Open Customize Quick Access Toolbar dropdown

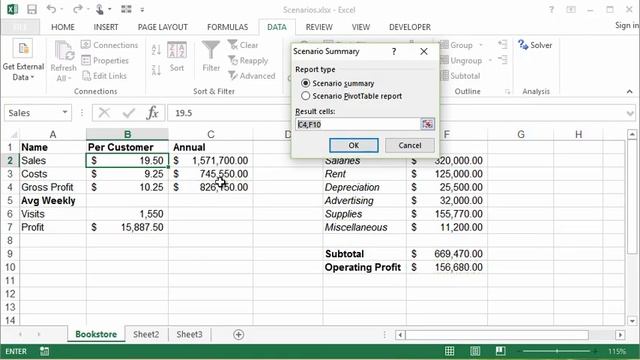pos(142,9)
